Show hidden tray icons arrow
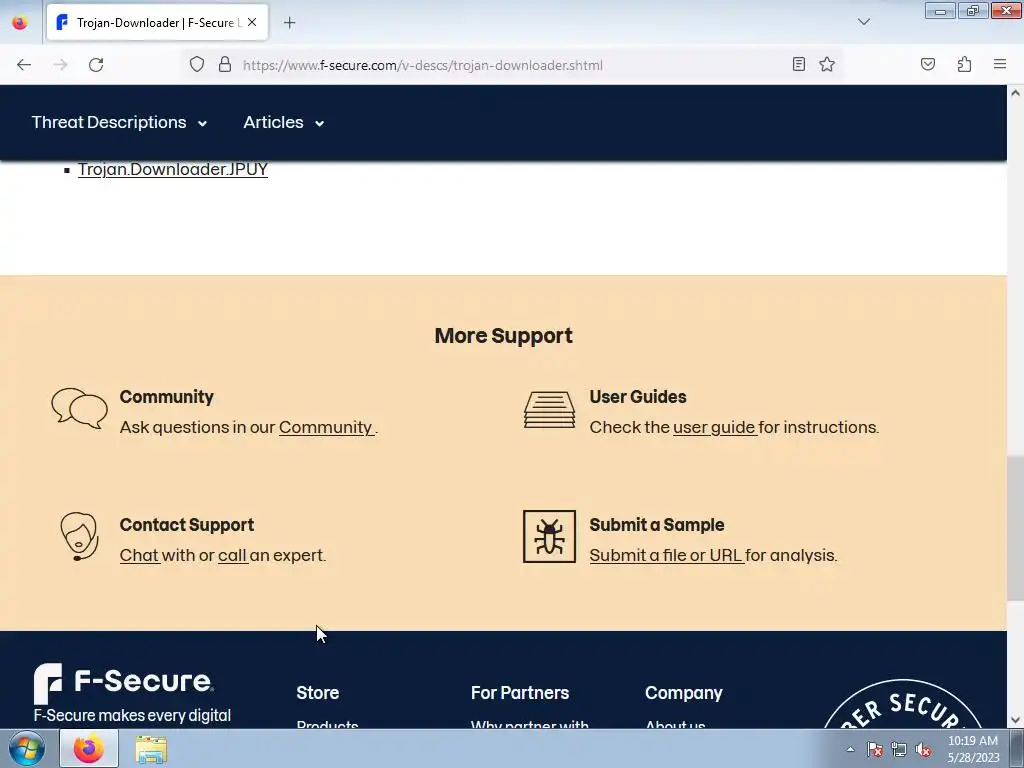The image size is (1024, 768). coord(850,749)
